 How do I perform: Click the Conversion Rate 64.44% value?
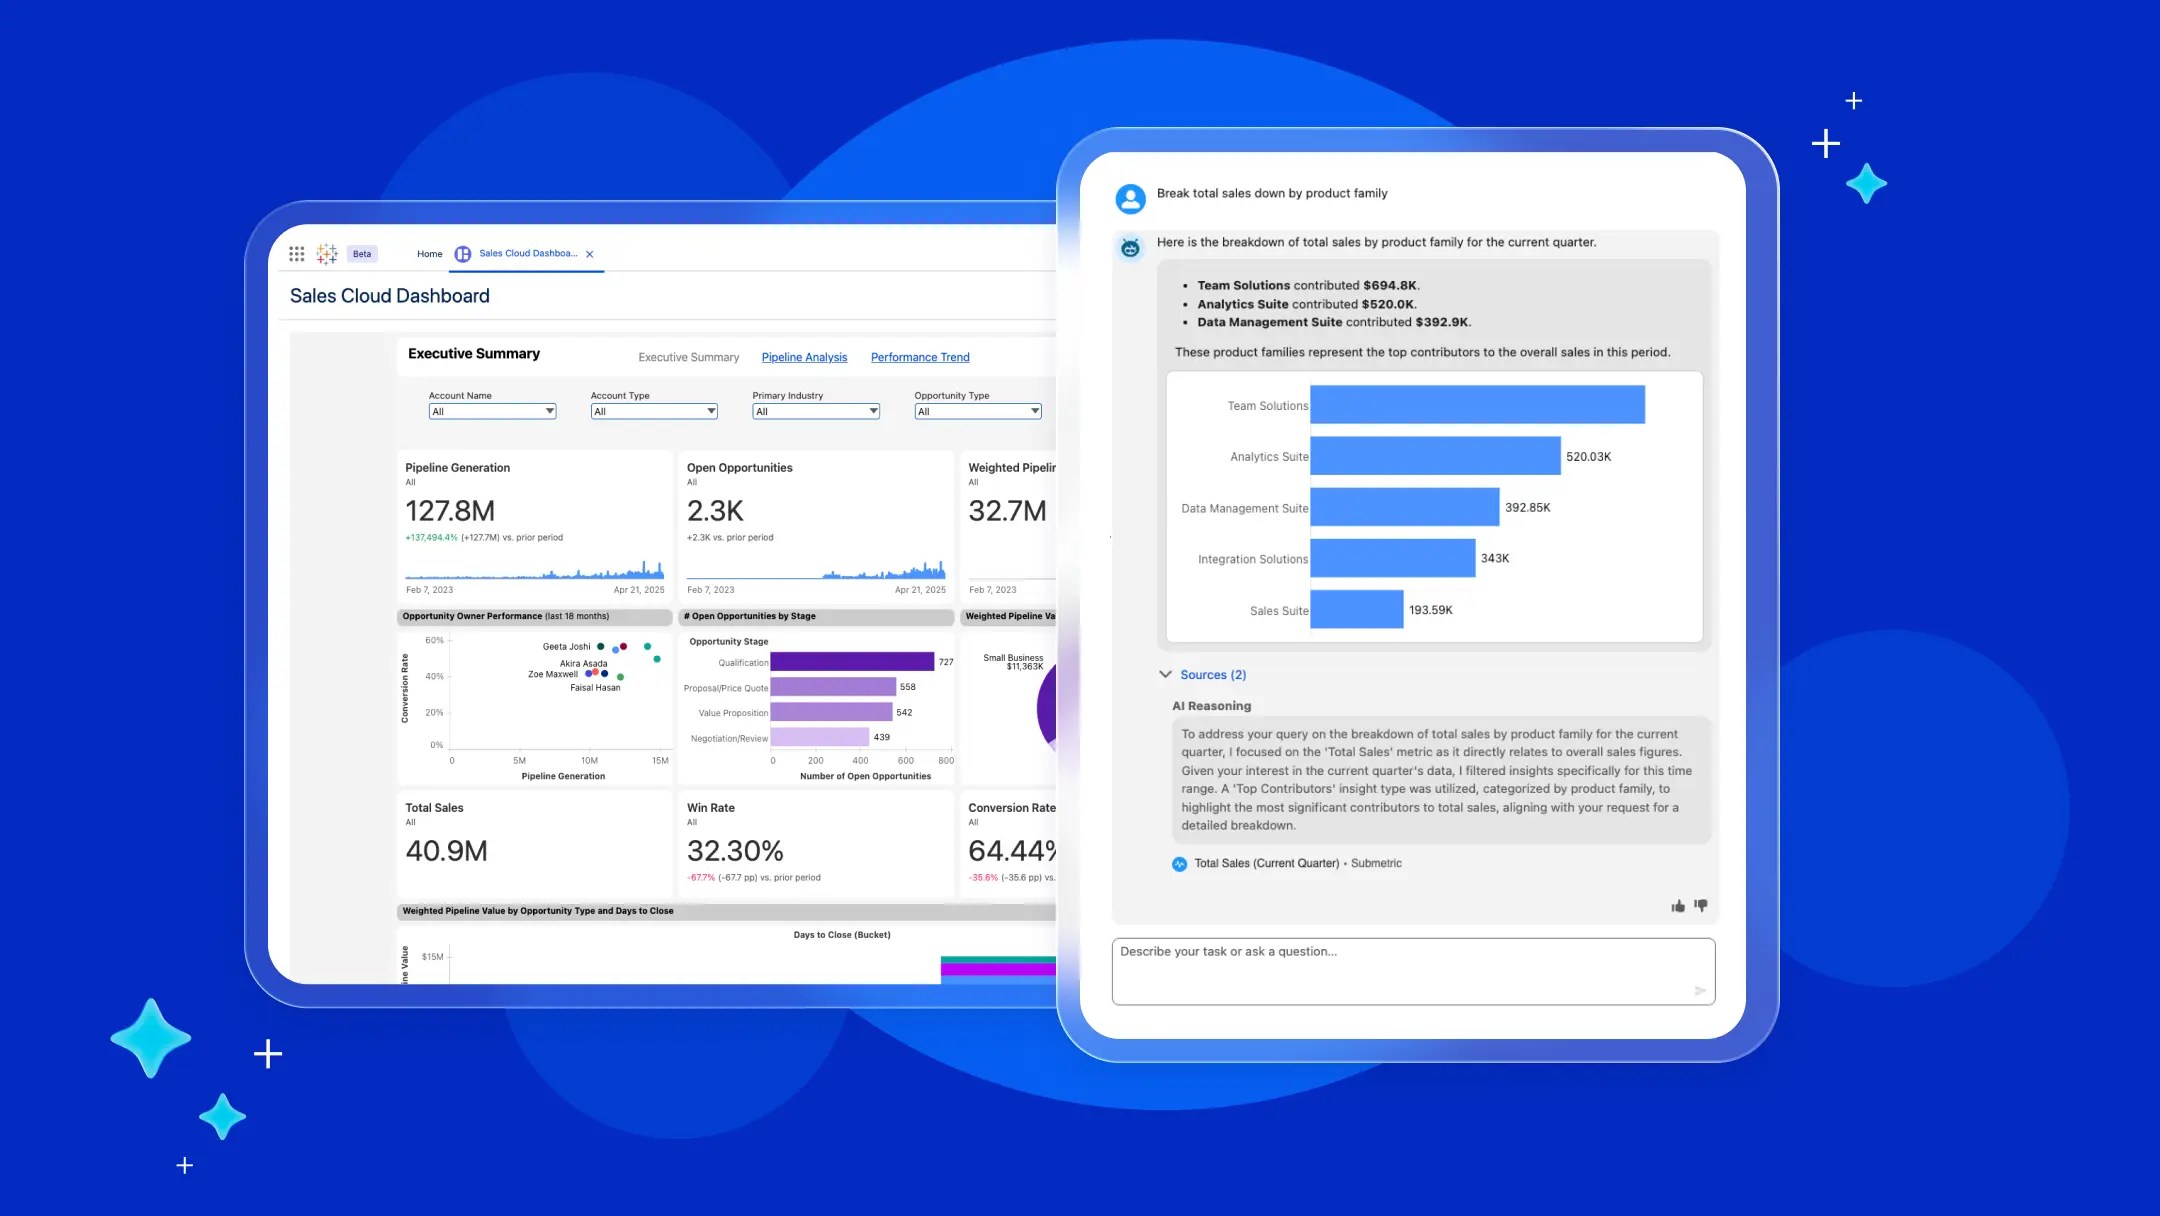coord(1012,851)
